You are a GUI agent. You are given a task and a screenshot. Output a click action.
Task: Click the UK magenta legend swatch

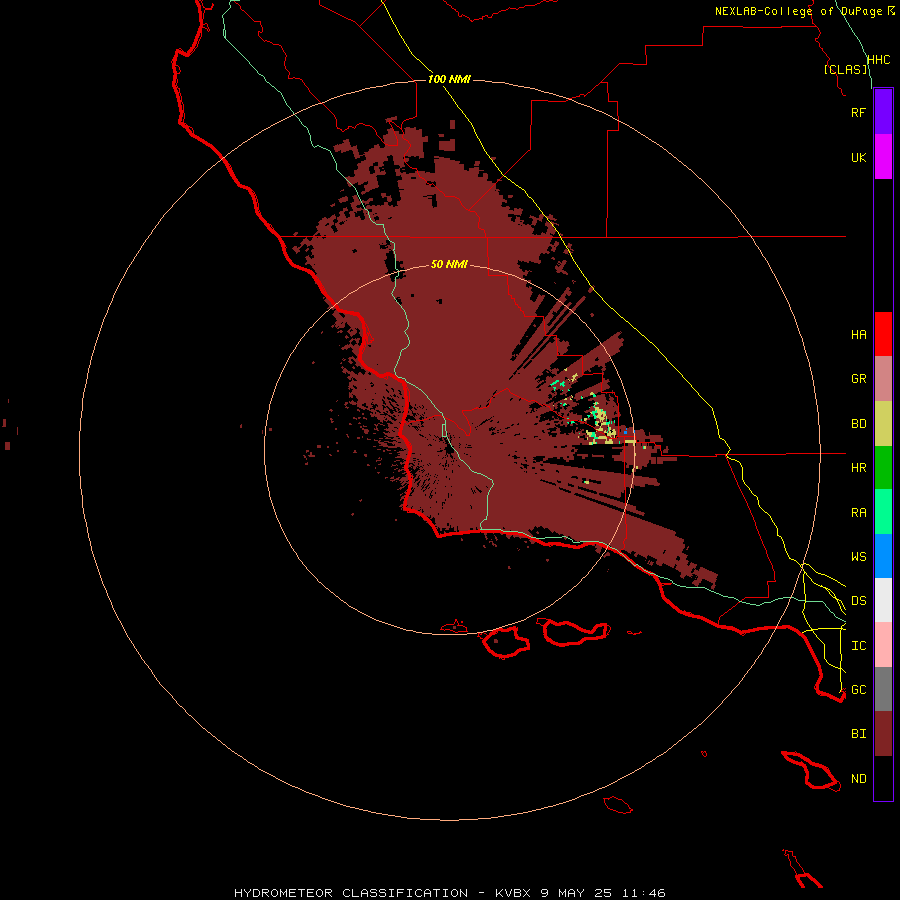[883, 156]
